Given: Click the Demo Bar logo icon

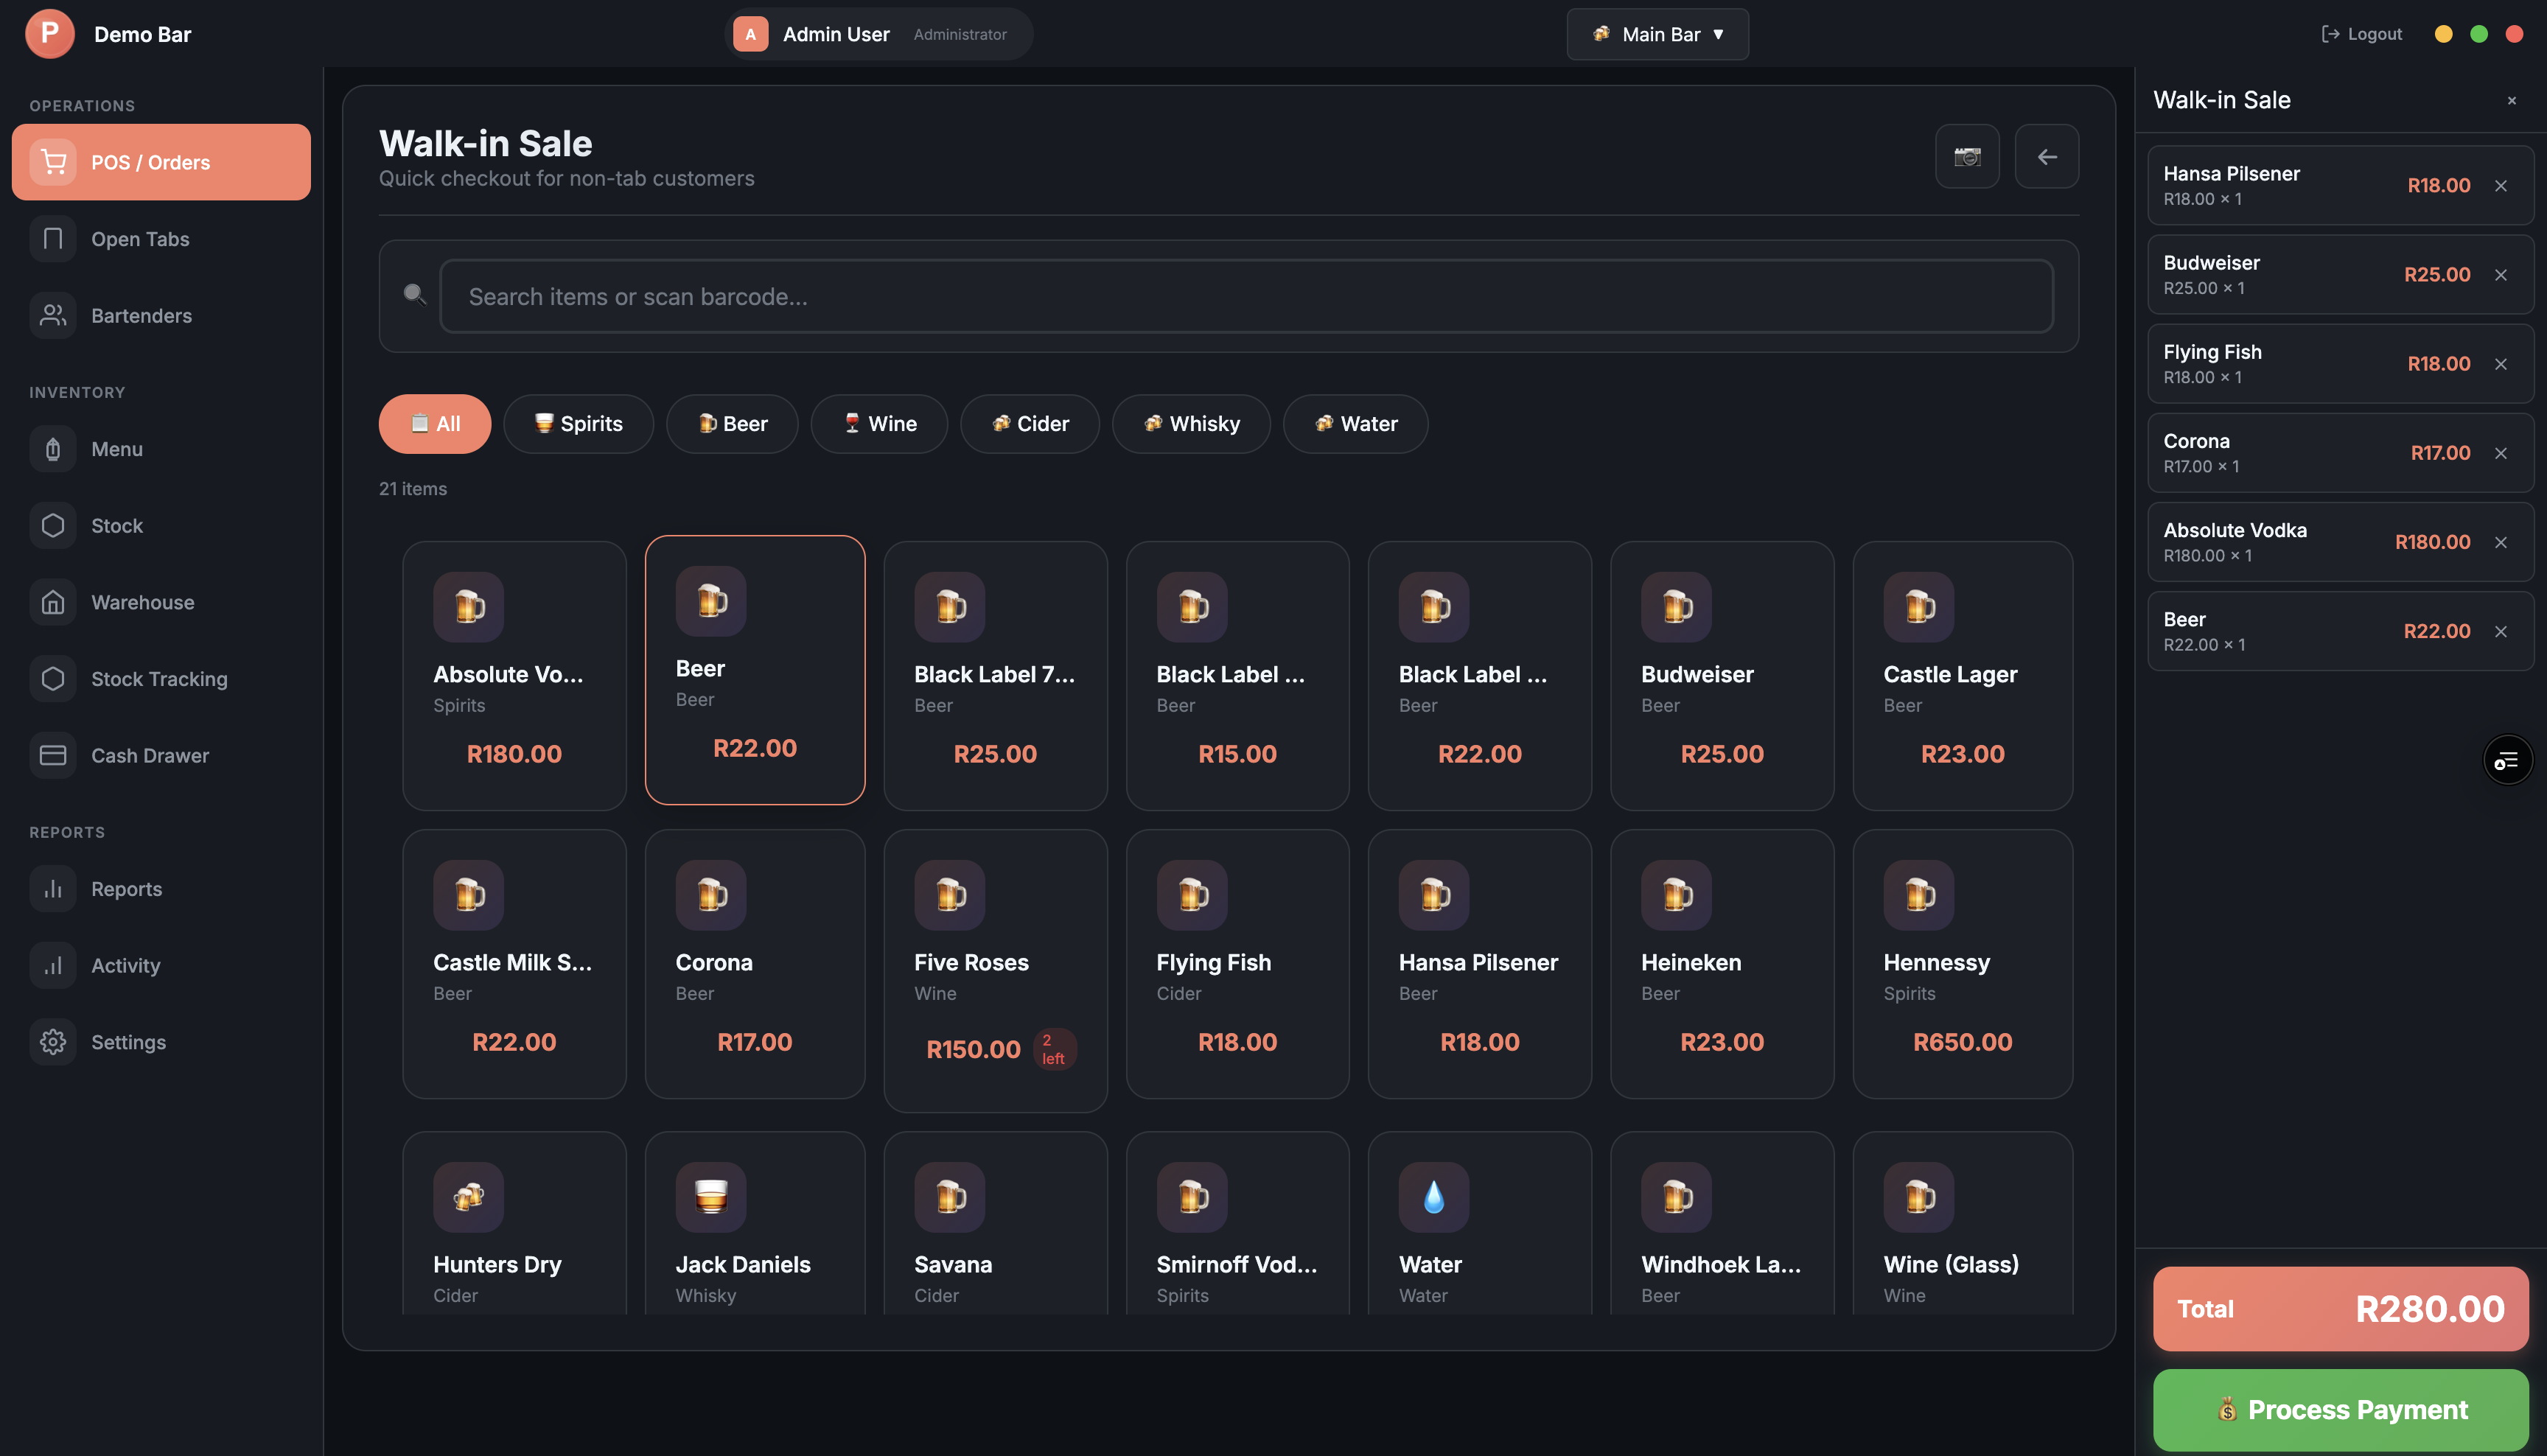Looking at the screenshot, I should point(49,33).
